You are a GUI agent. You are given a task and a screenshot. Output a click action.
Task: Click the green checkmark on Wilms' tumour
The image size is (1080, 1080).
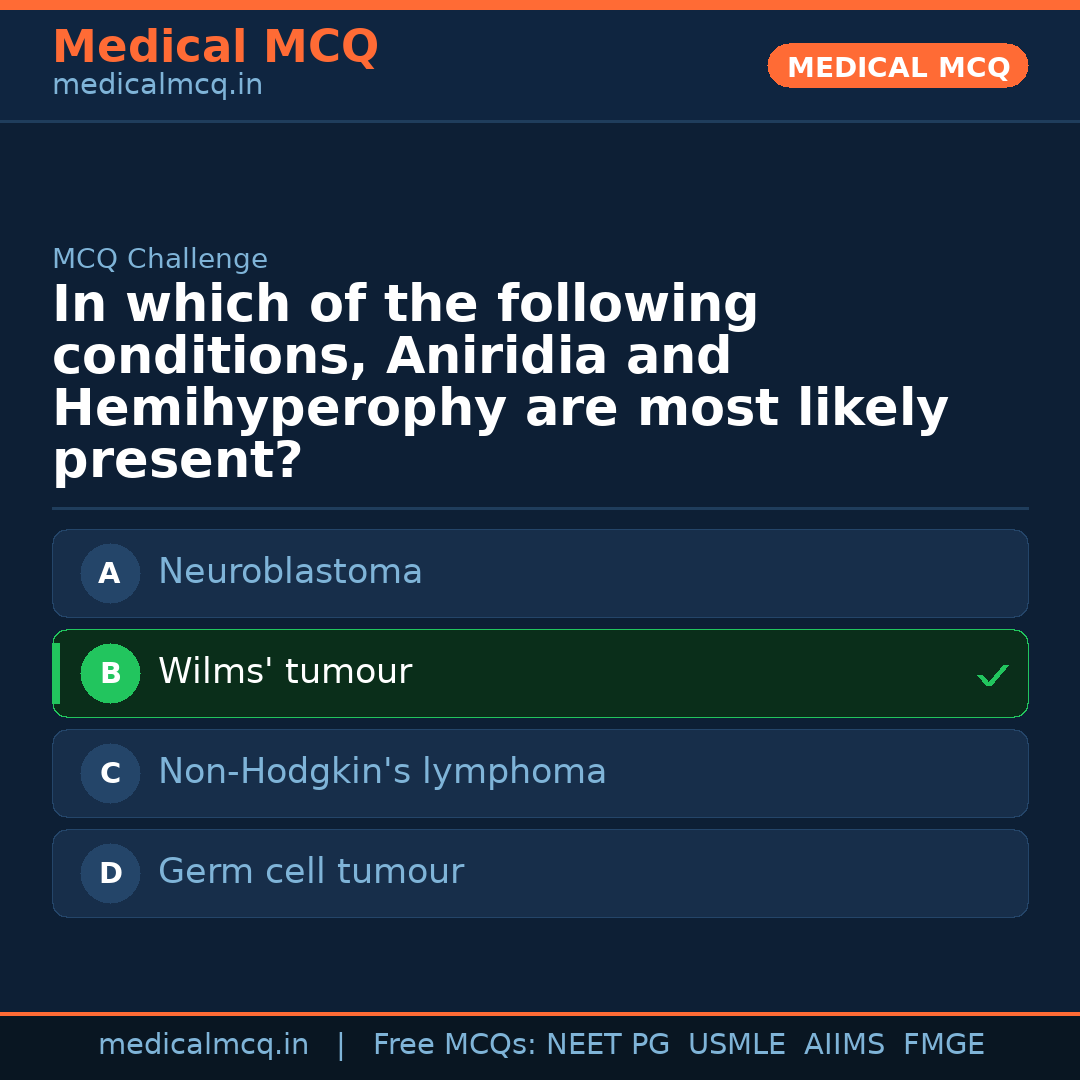coord(992,676)
